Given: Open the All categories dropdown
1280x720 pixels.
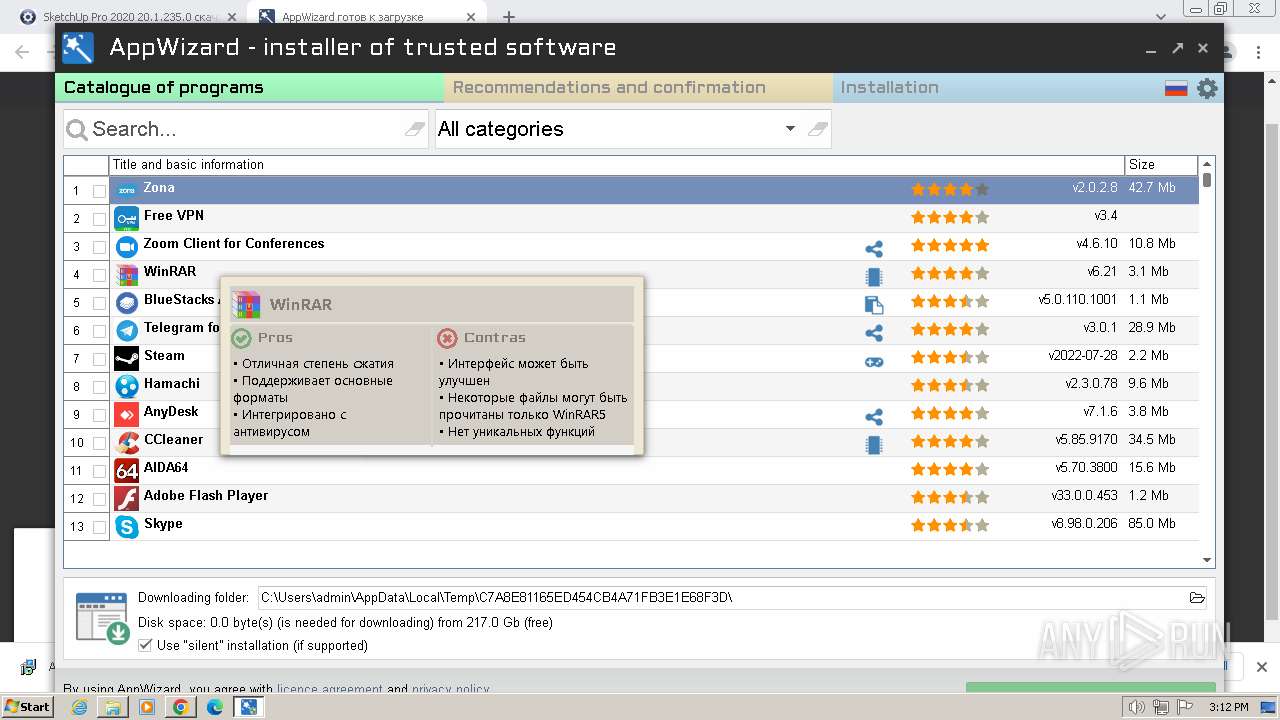Looking at the screenshot, I should pyautogui.click(x=790, y=129).
